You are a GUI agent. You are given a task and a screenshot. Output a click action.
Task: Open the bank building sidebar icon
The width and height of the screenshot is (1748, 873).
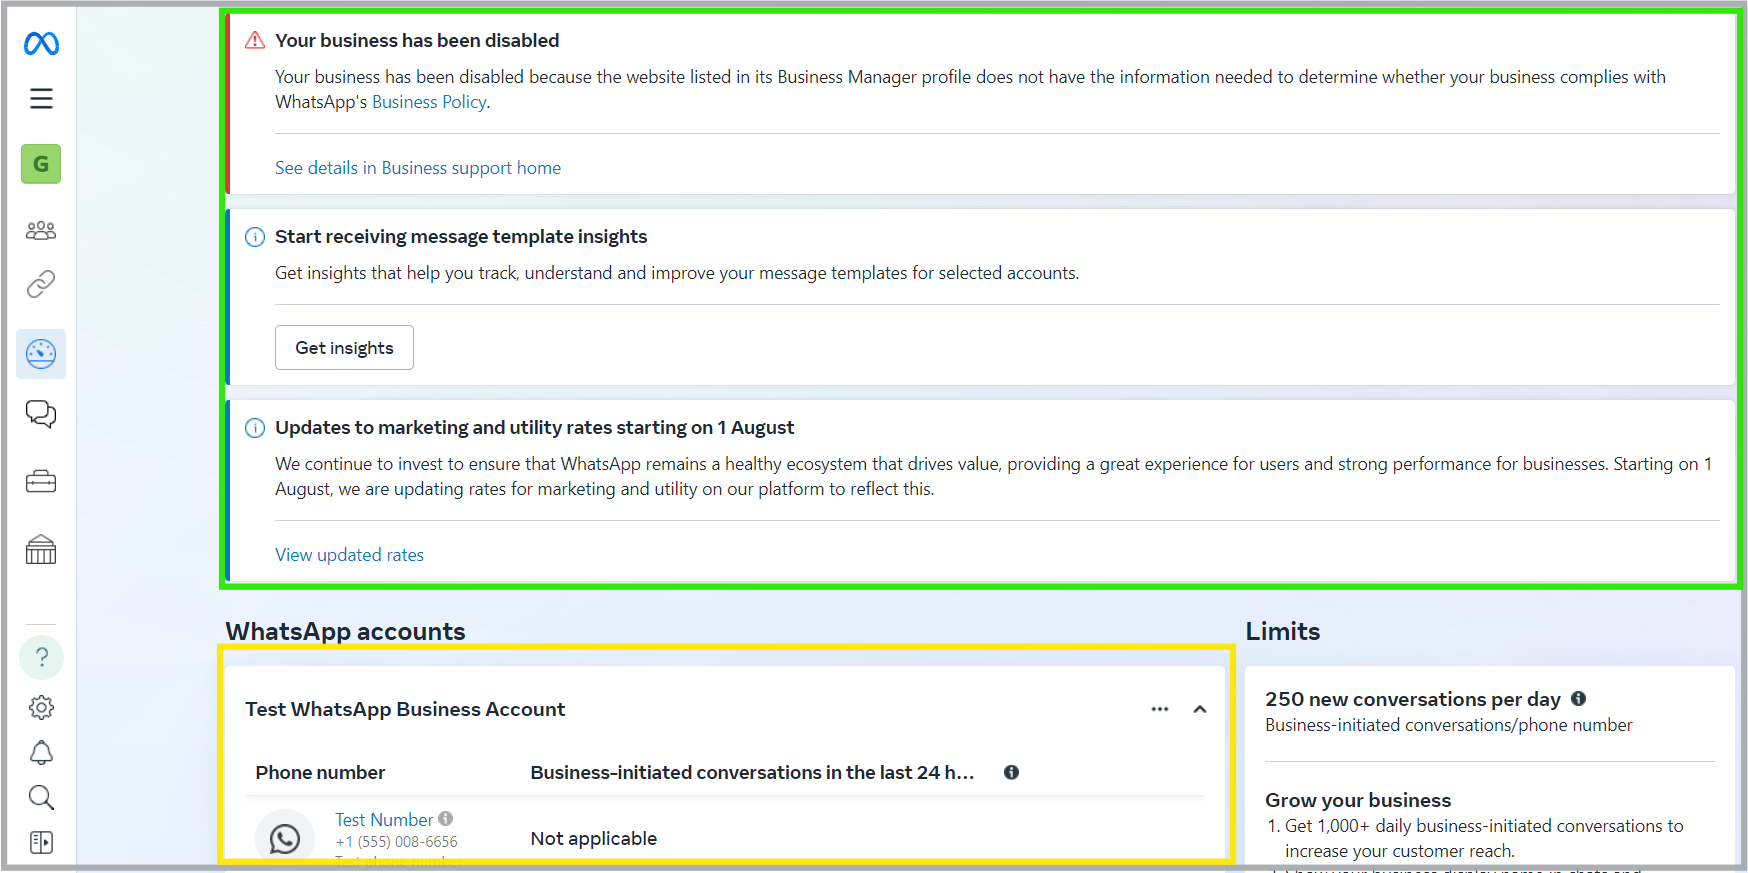41,549
